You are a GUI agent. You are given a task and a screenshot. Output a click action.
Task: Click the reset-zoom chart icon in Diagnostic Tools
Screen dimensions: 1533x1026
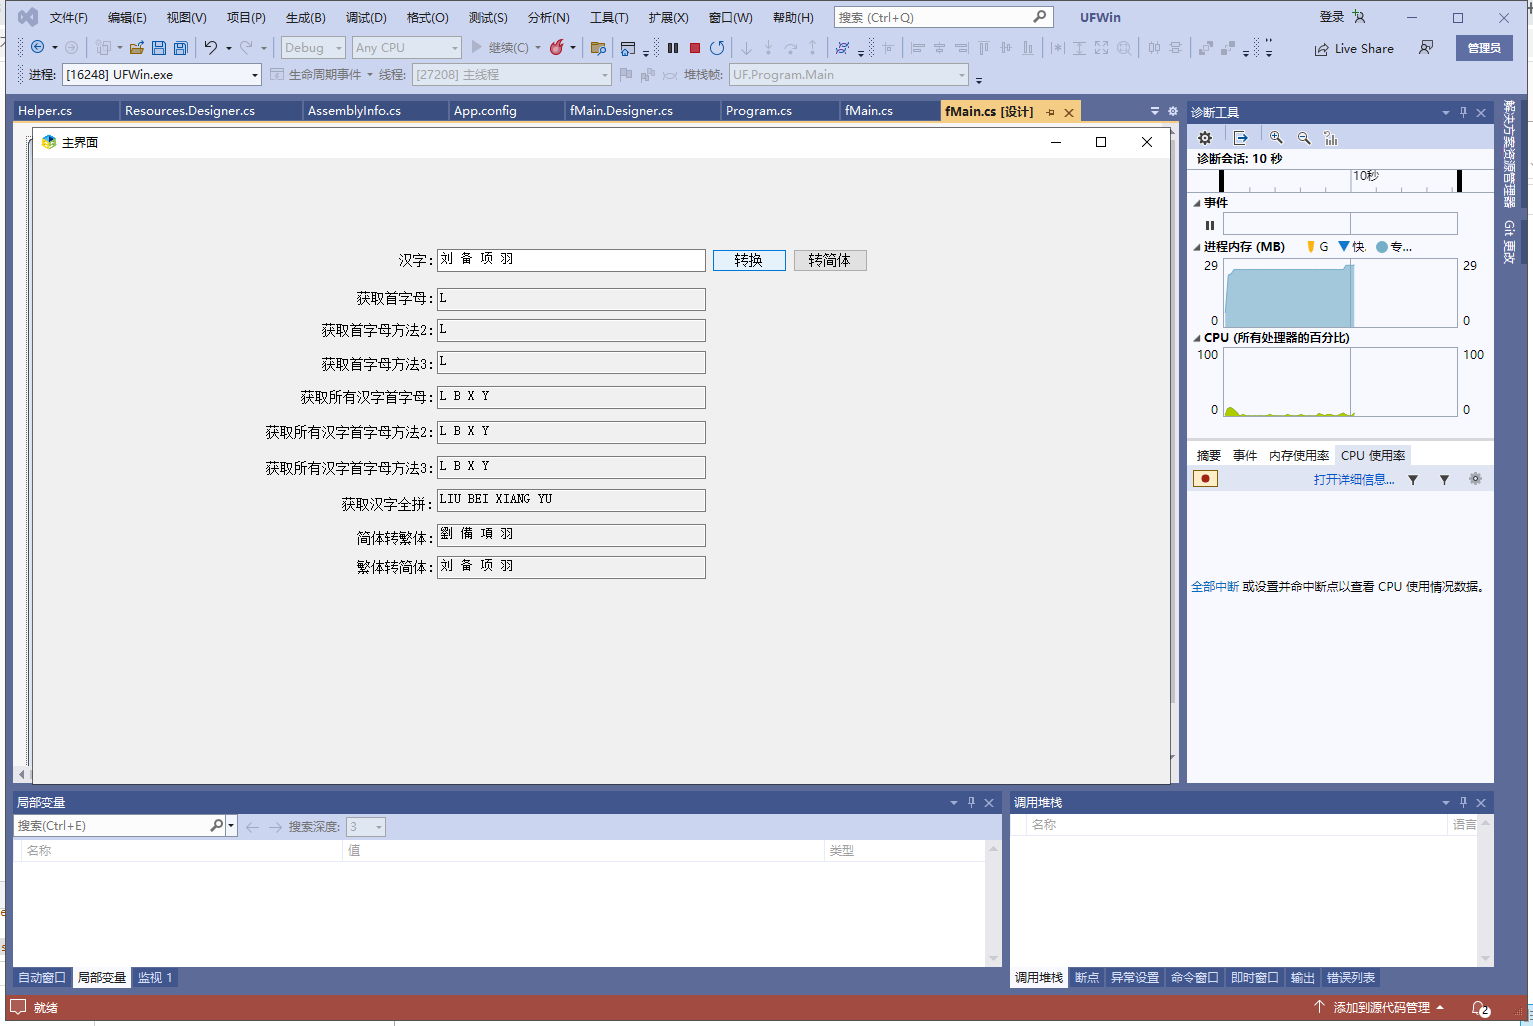coord(1331,138)
